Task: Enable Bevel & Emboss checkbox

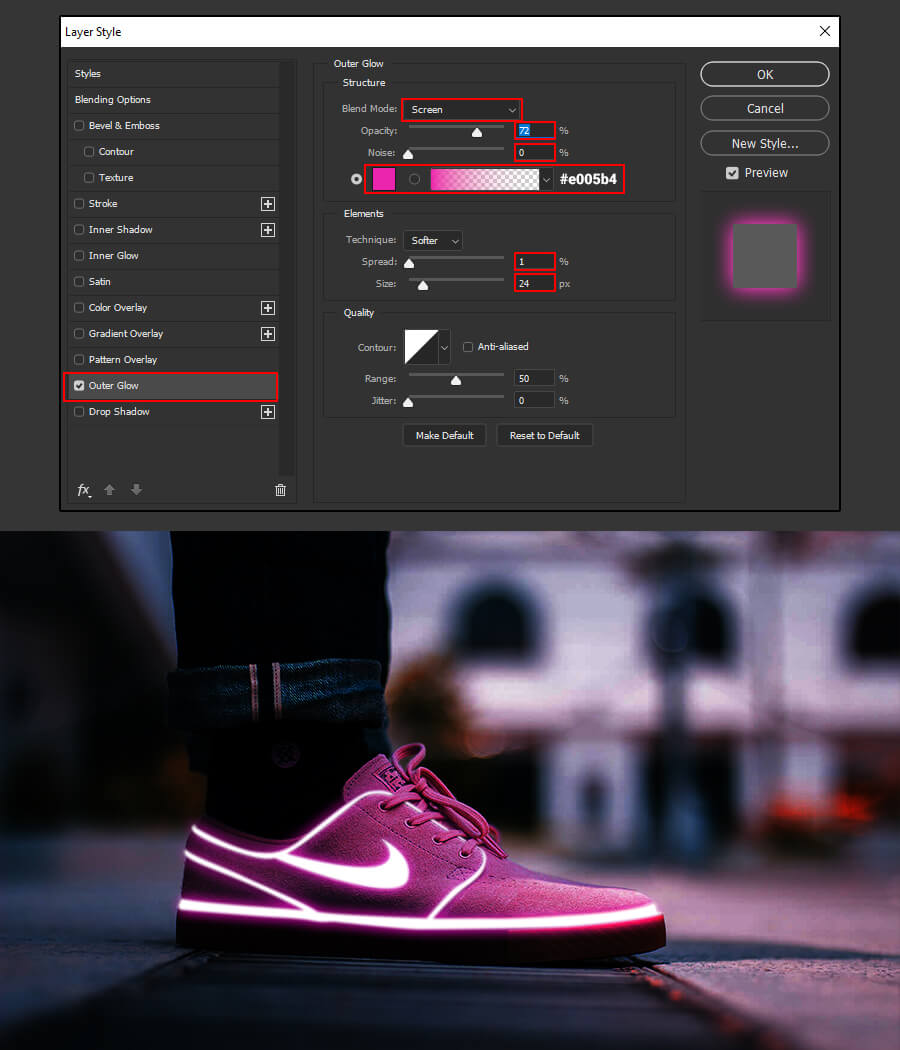Action: [79, 125]
